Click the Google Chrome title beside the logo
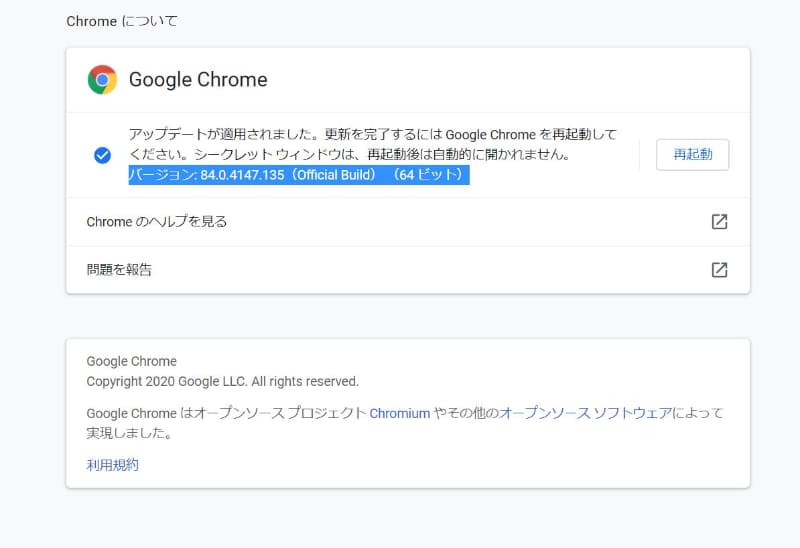Screen dimensions: 800x548 (198, 80)
